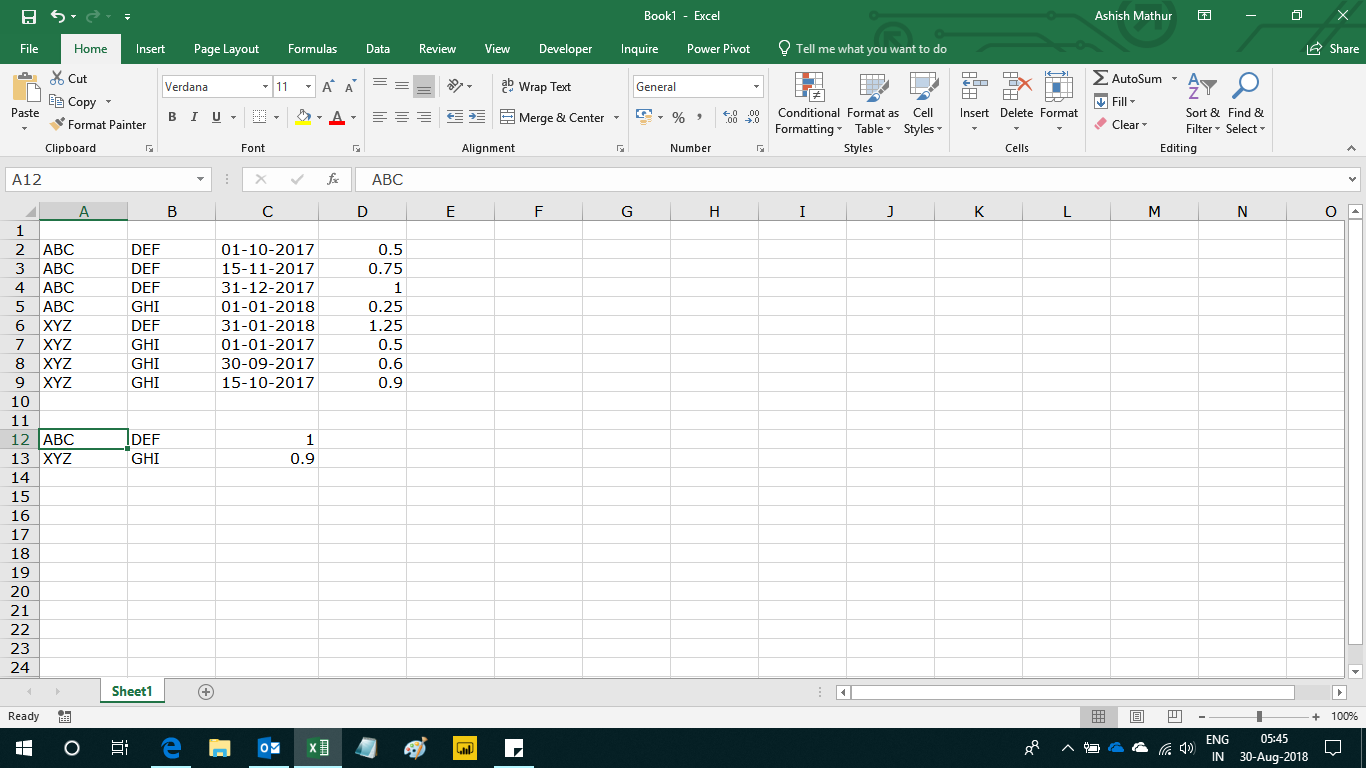The height and width of the screenshot is (768, 1366).
Task: Open the File menu
Action: tap(29, 49)
